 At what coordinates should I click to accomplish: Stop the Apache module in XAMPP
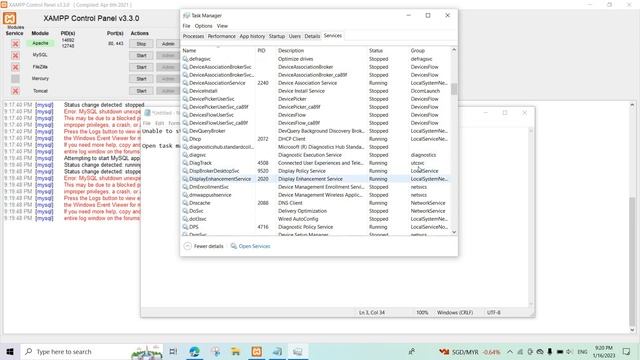(141, 44)
